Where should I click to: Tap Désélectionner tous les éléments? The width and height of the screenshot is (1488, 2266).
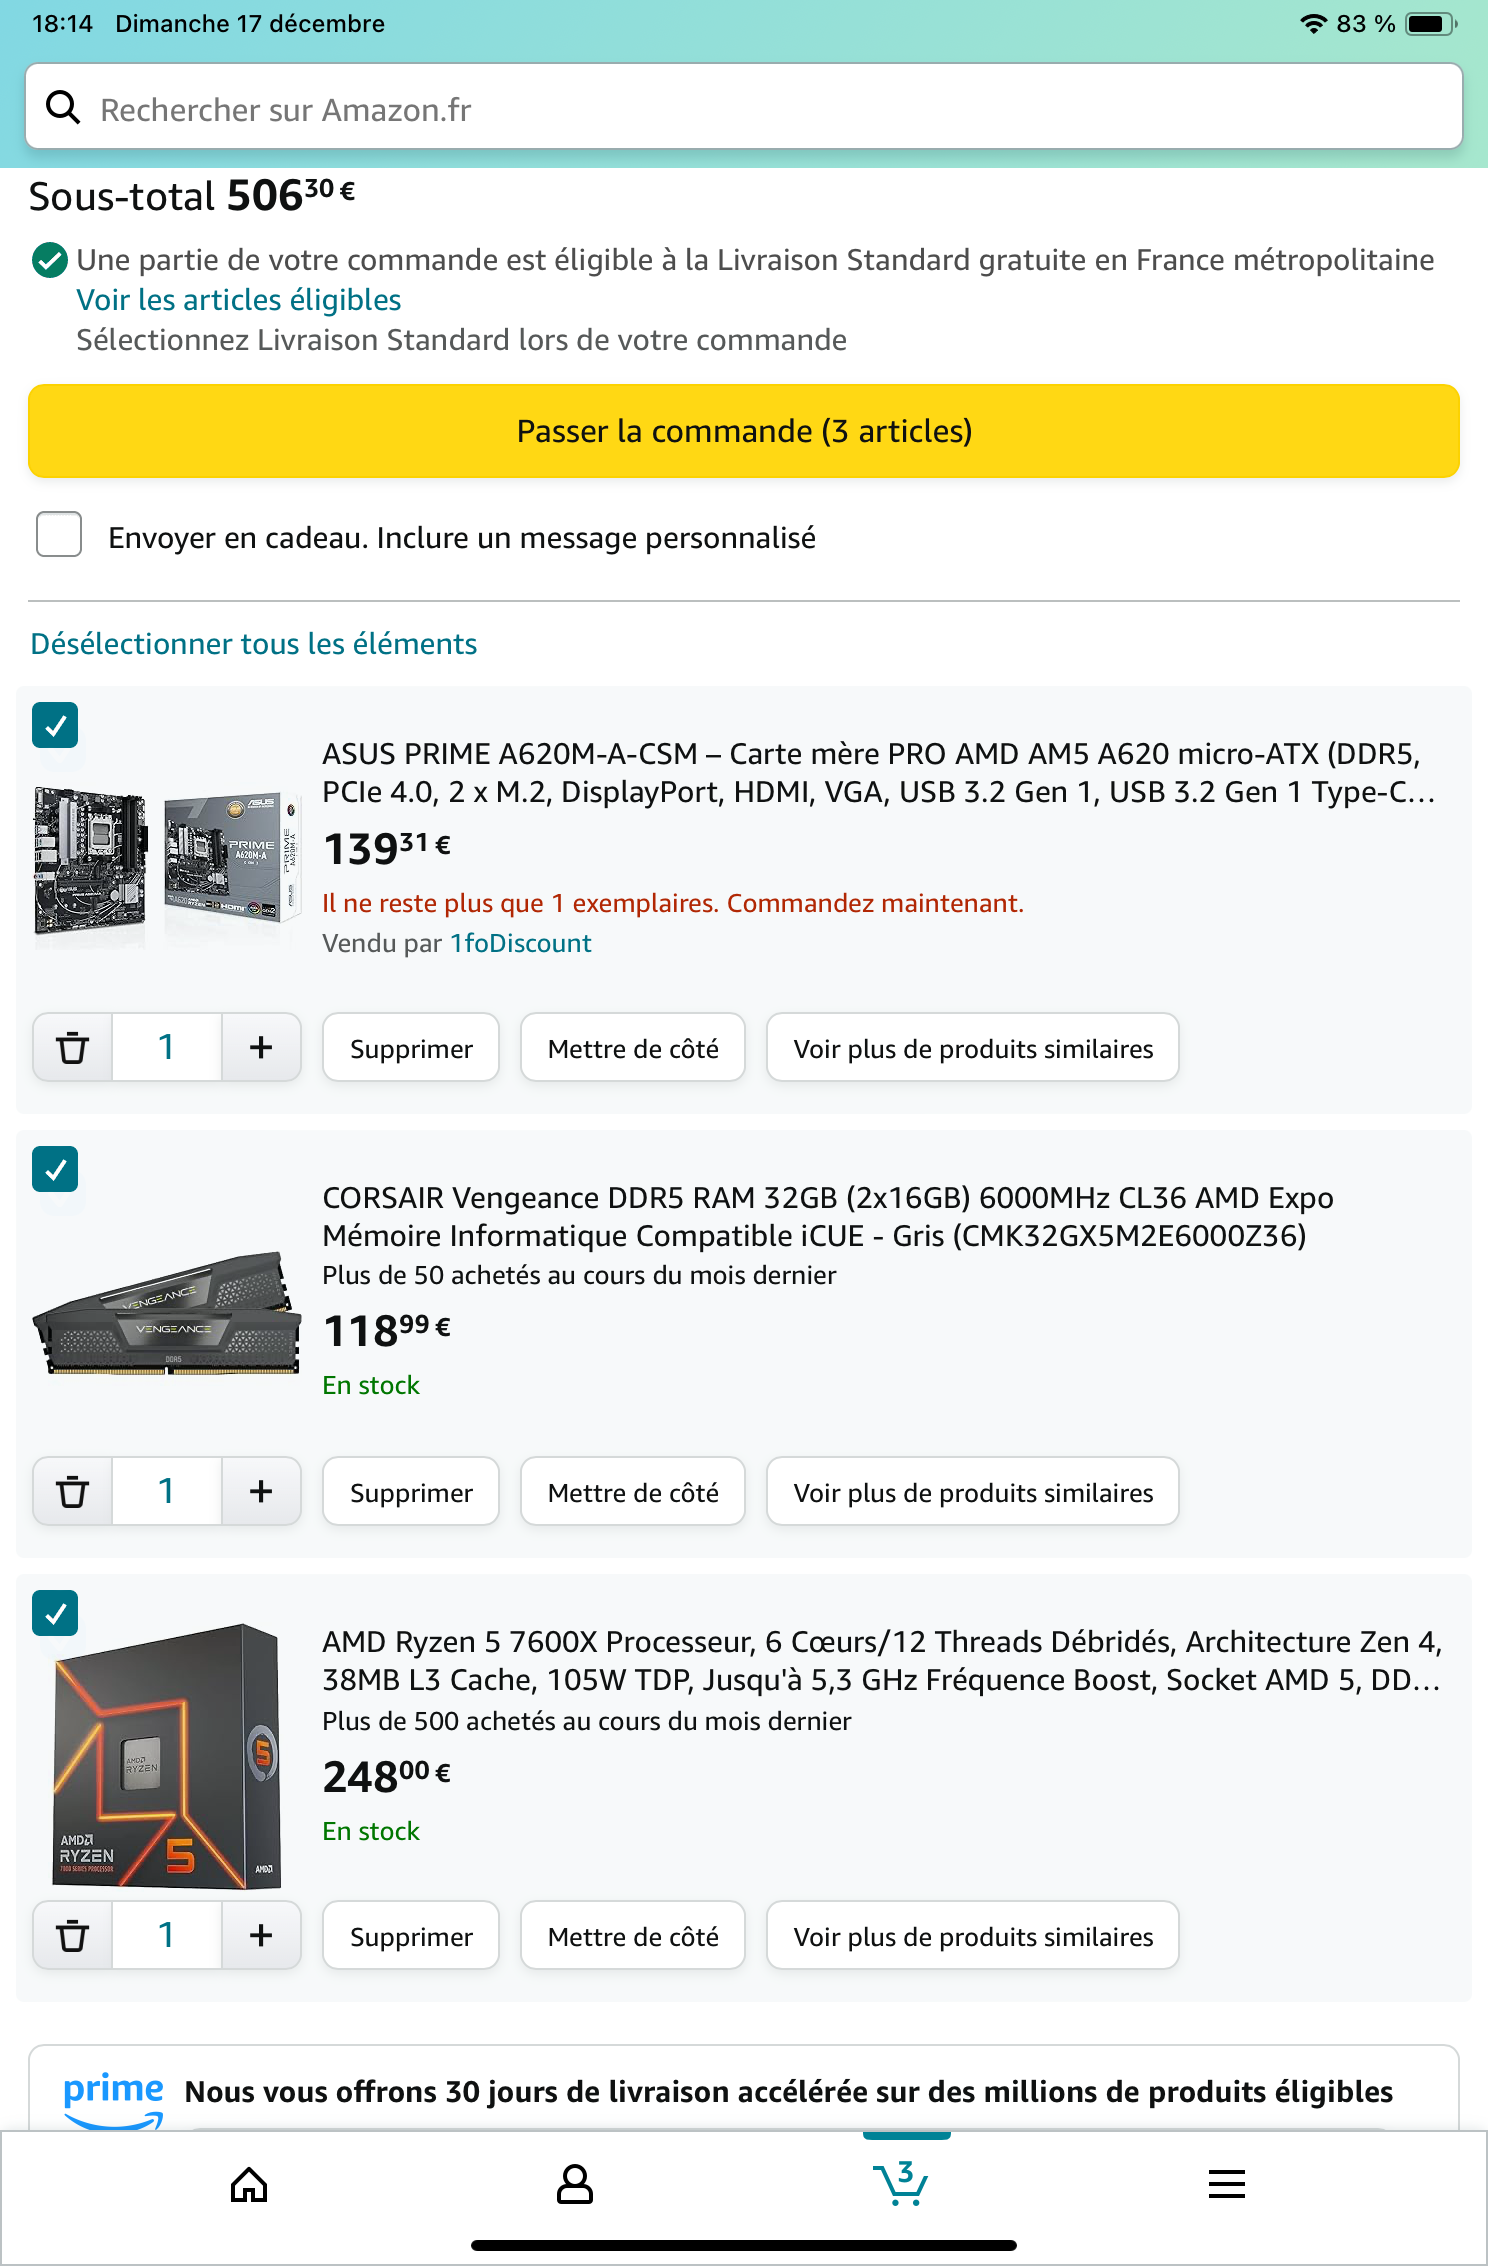(x=254, y=644)
